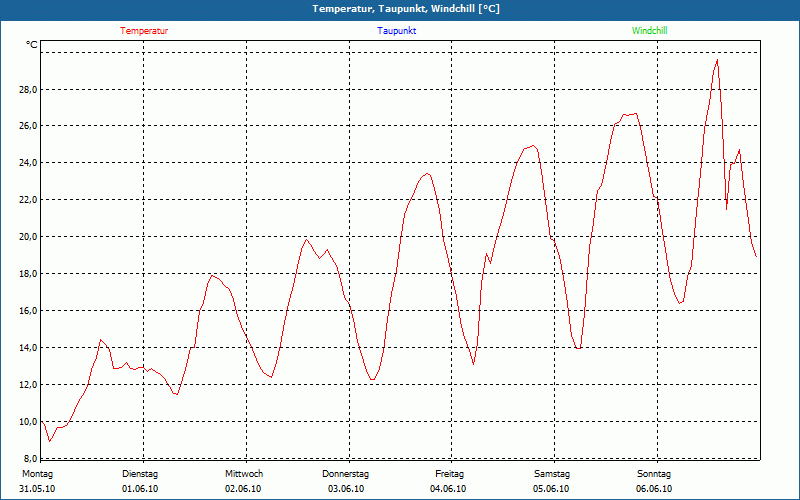Click the red Temperatur legend label
800x500 pixels.
pos(144,31)
